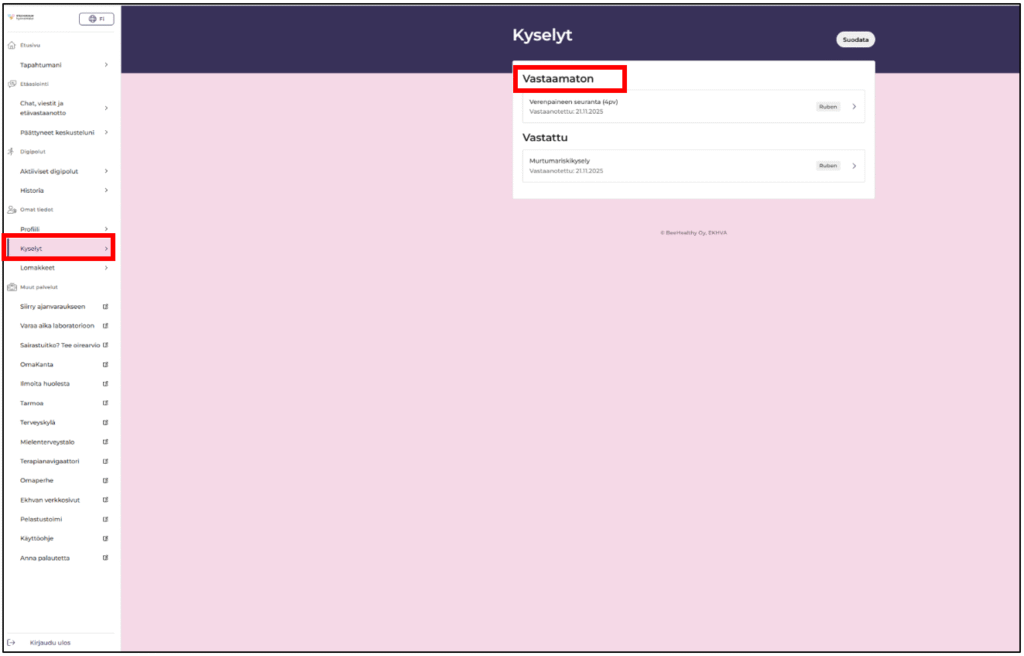This screenshot has height=656, width=1024.
Task: Click the home icon next to Etusivu
Action: [x=12, y=45]
